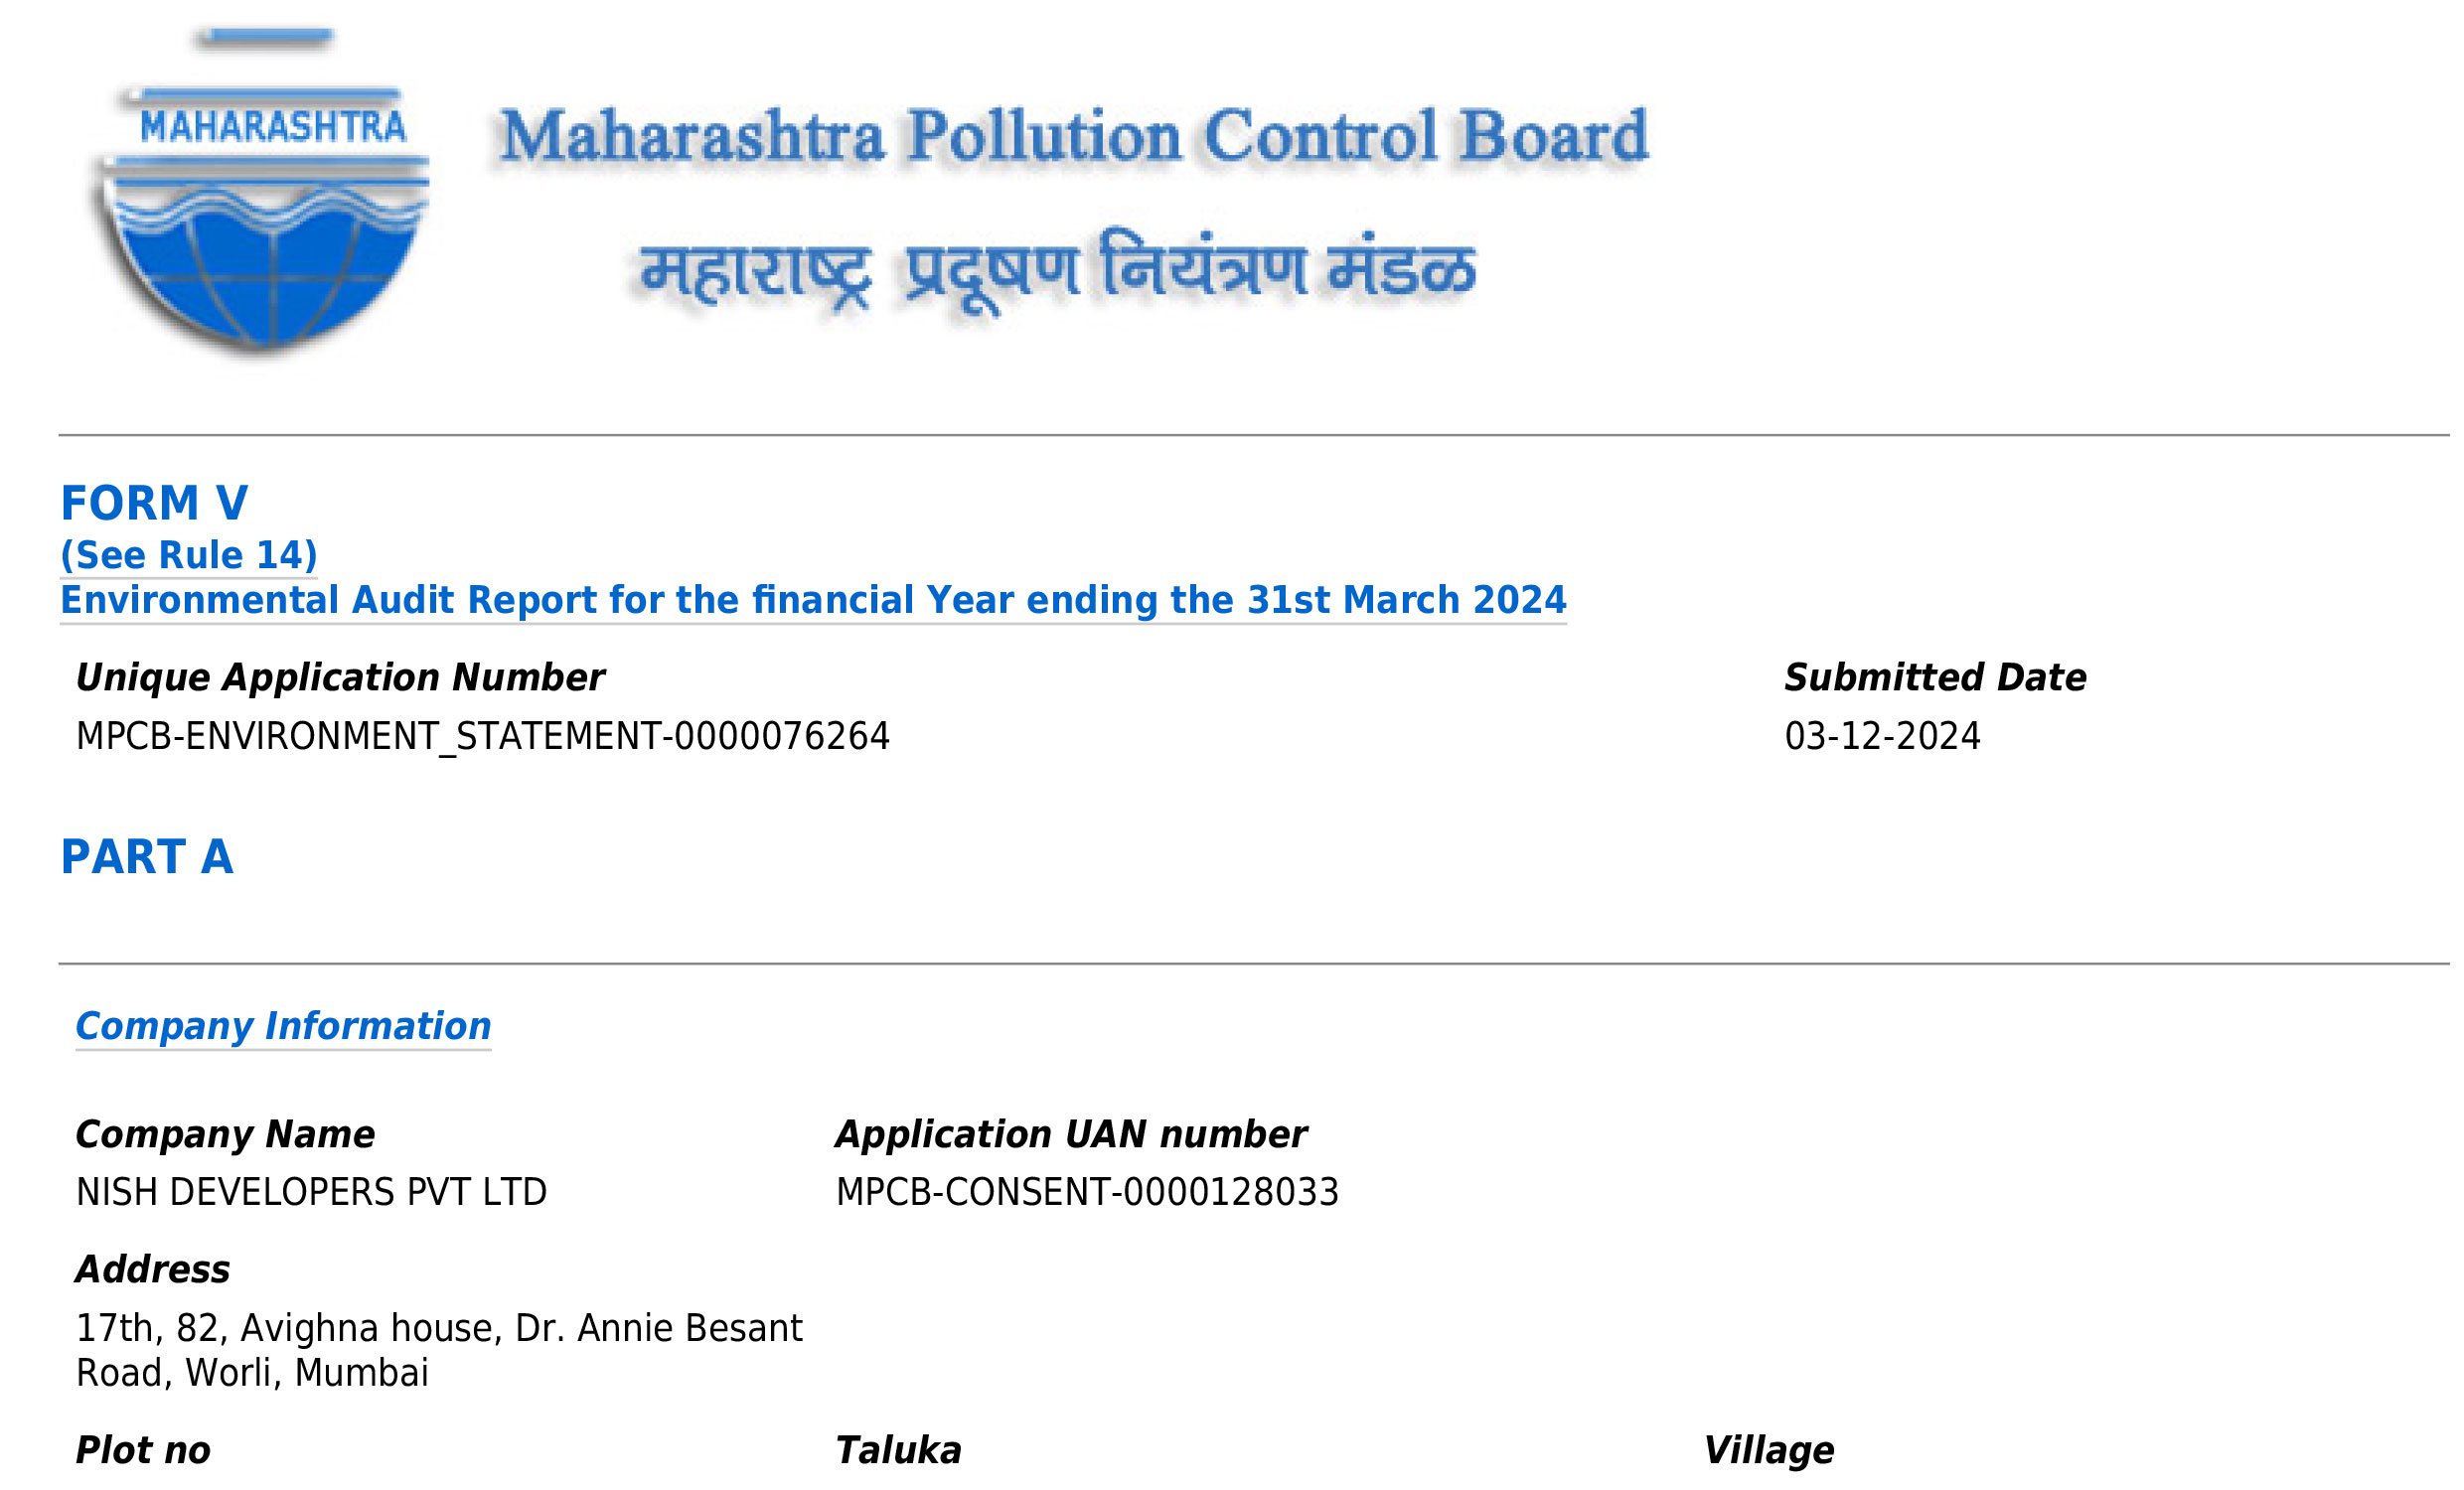
Task: Click the Company Name label
Action: (x=225, y=1135)
